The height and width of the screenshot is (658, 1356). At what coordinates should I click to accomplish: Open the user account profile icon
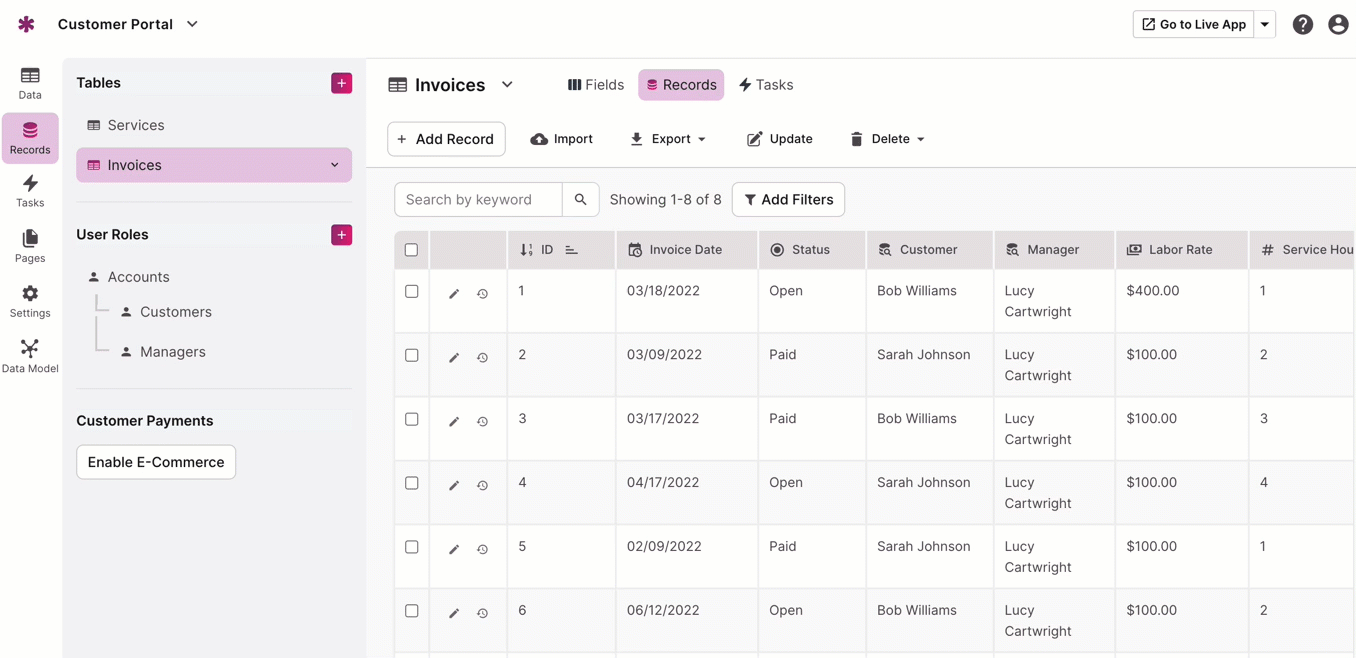(x=1338, y=25)
